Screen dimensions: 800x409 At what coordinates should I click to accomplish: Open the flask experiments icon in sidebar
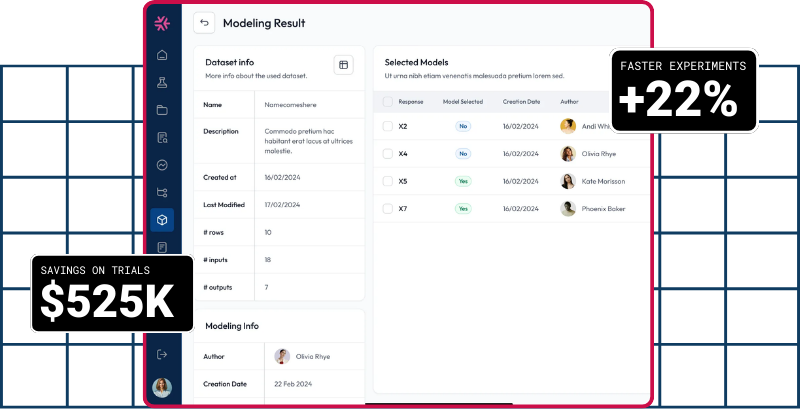(x=162, y=82)
